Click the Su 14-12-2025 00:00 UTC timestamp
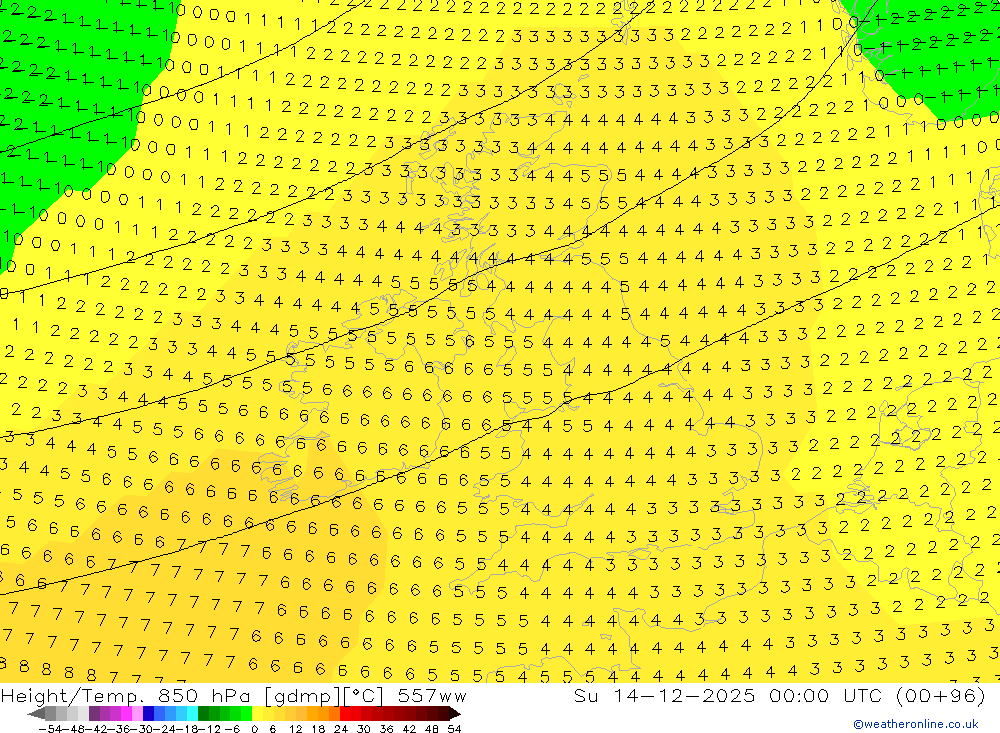 tap(779, 696)
